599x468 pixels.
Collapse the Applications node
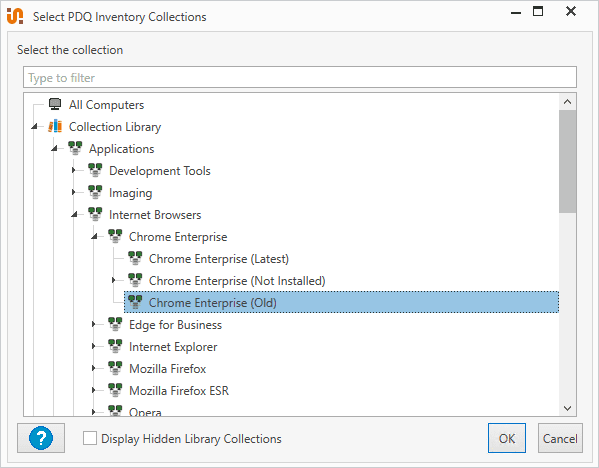coord(54,148)
